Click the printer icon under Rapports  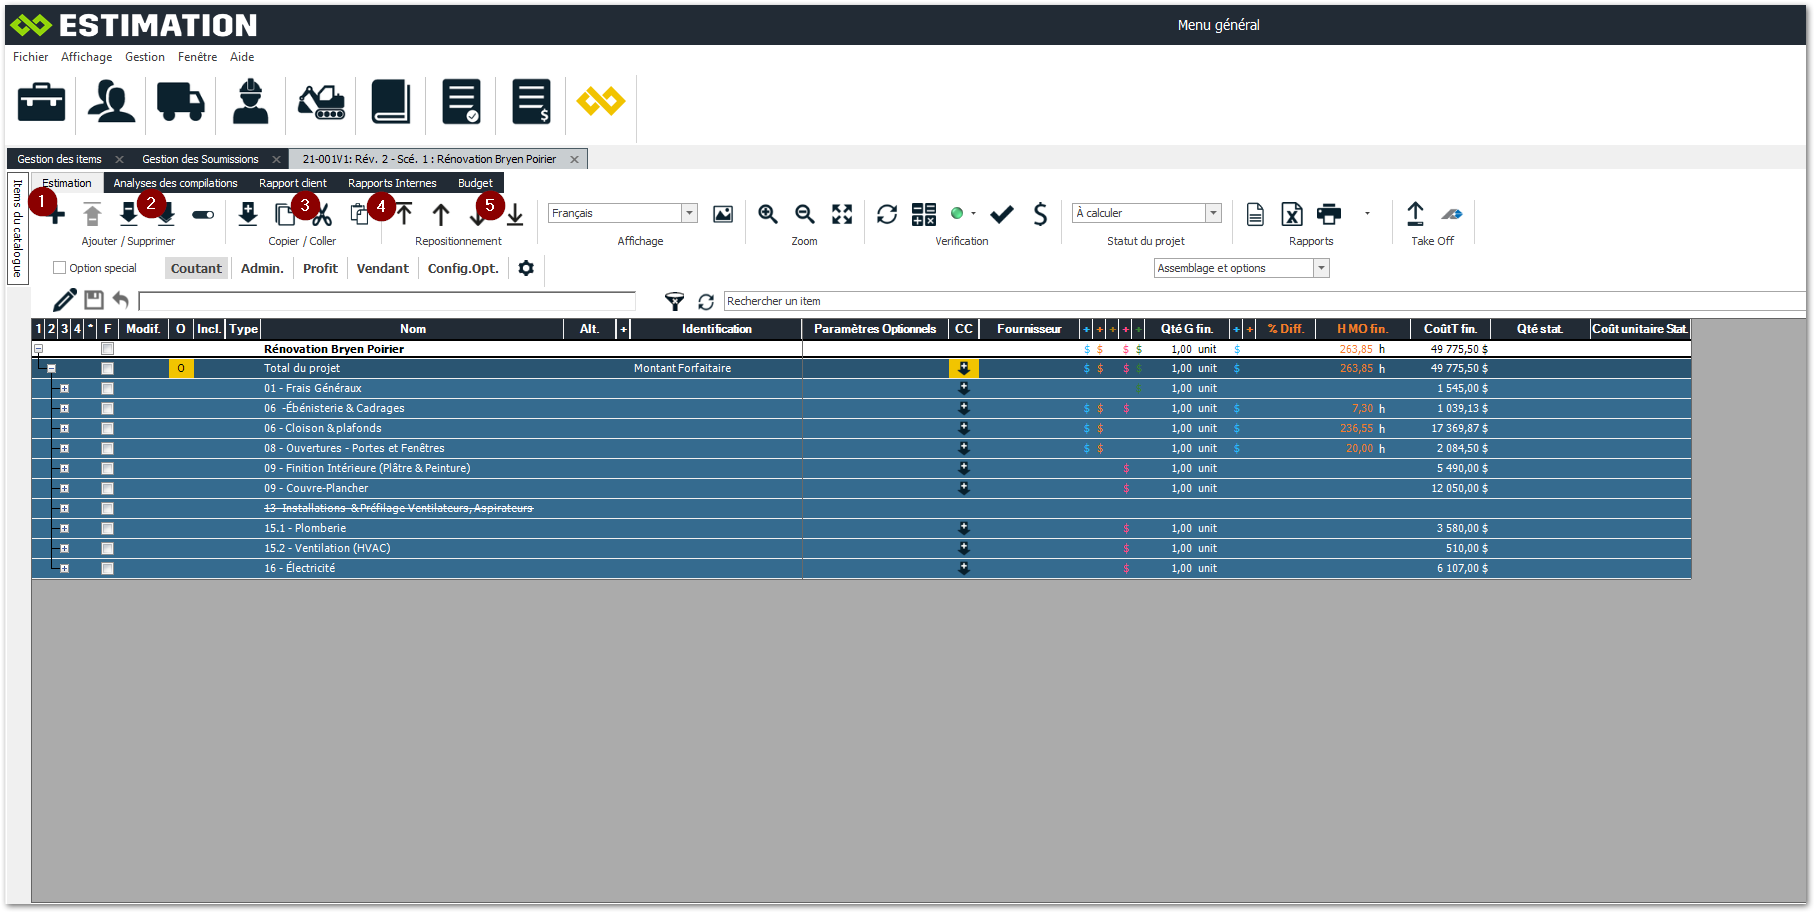(x=1328, y=214)
